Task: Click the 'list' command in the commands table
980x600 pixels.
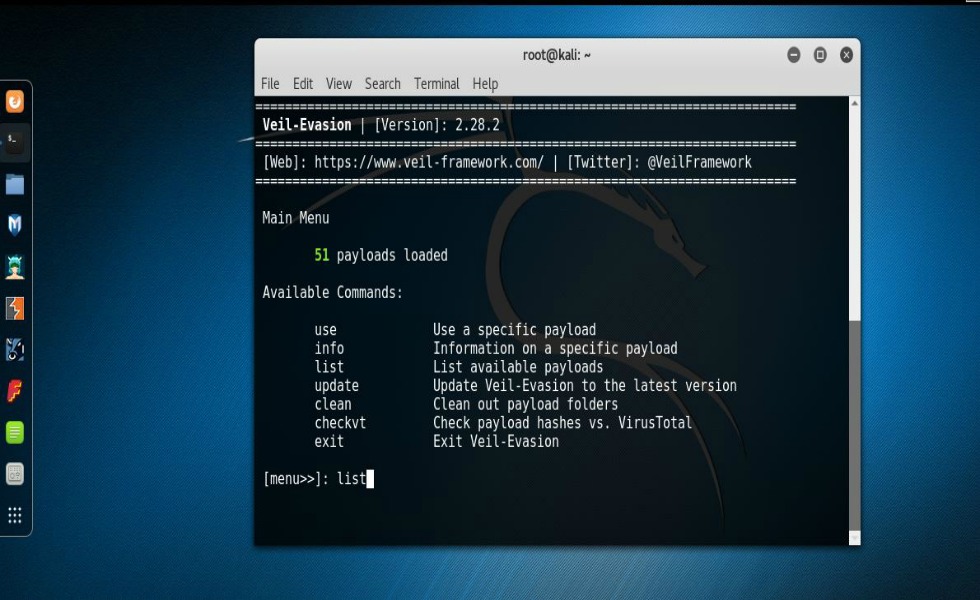Action: coord(329,367)
